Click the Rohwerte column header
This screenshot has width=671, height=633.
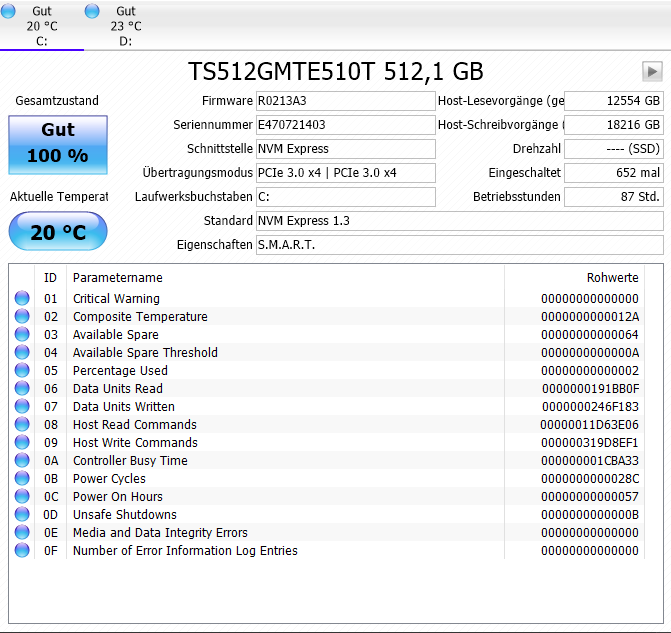[574, 278]
